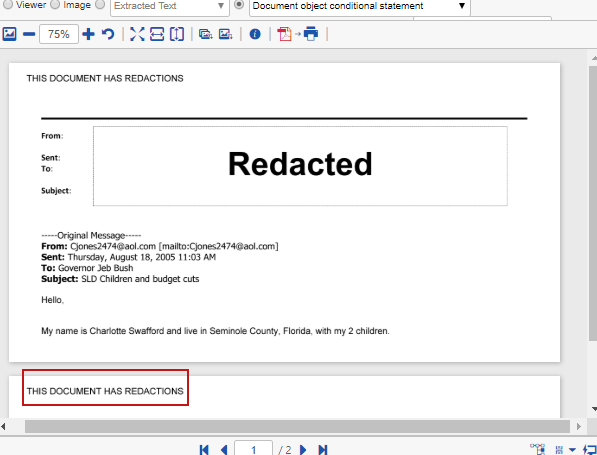Zoom out with the minus icon

click(29, 34)
